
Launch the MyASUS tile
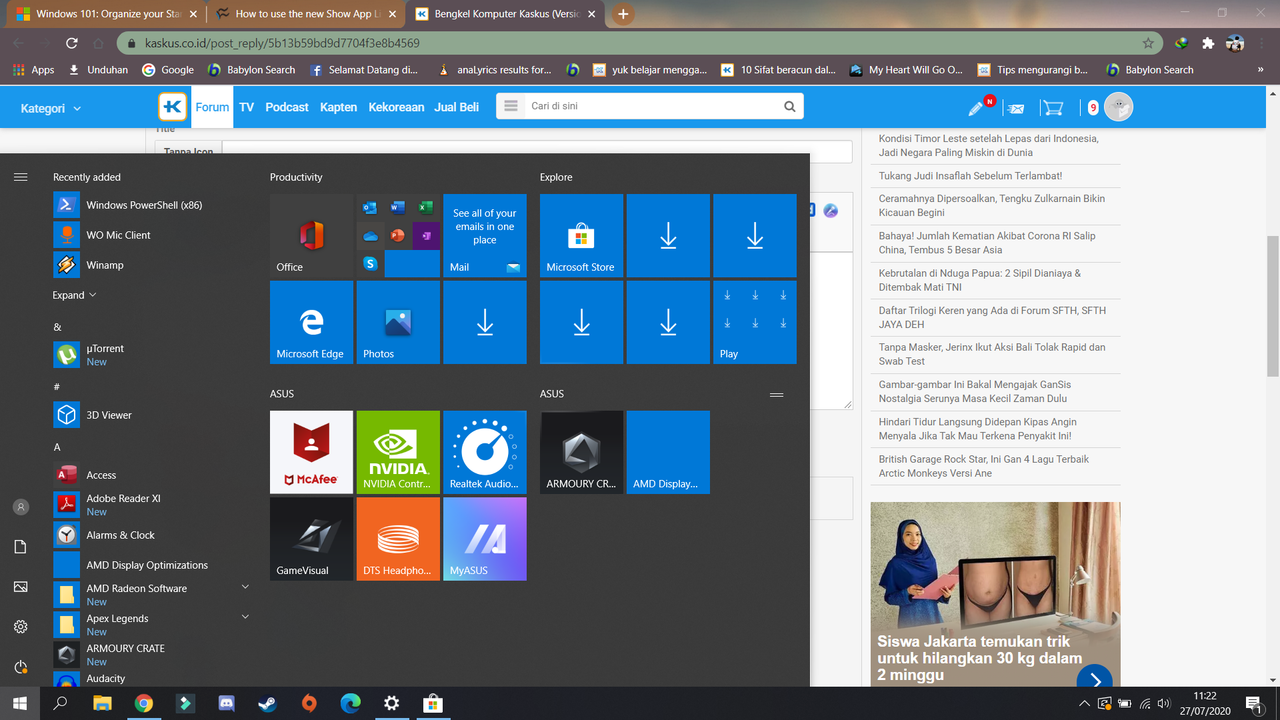[x=485, y=539]
